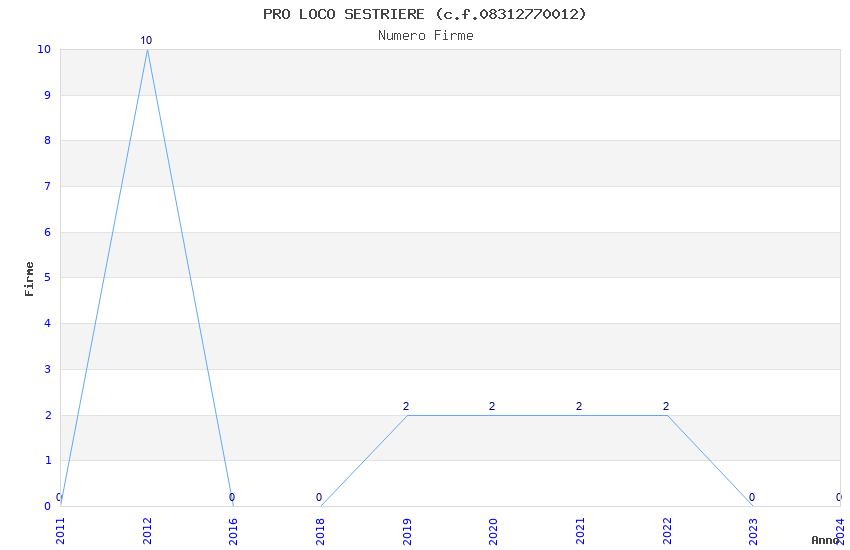This screenshot has width=850, height=550.
Task: Click the 2023 year tick label
Action: click(x=752, y=531)
